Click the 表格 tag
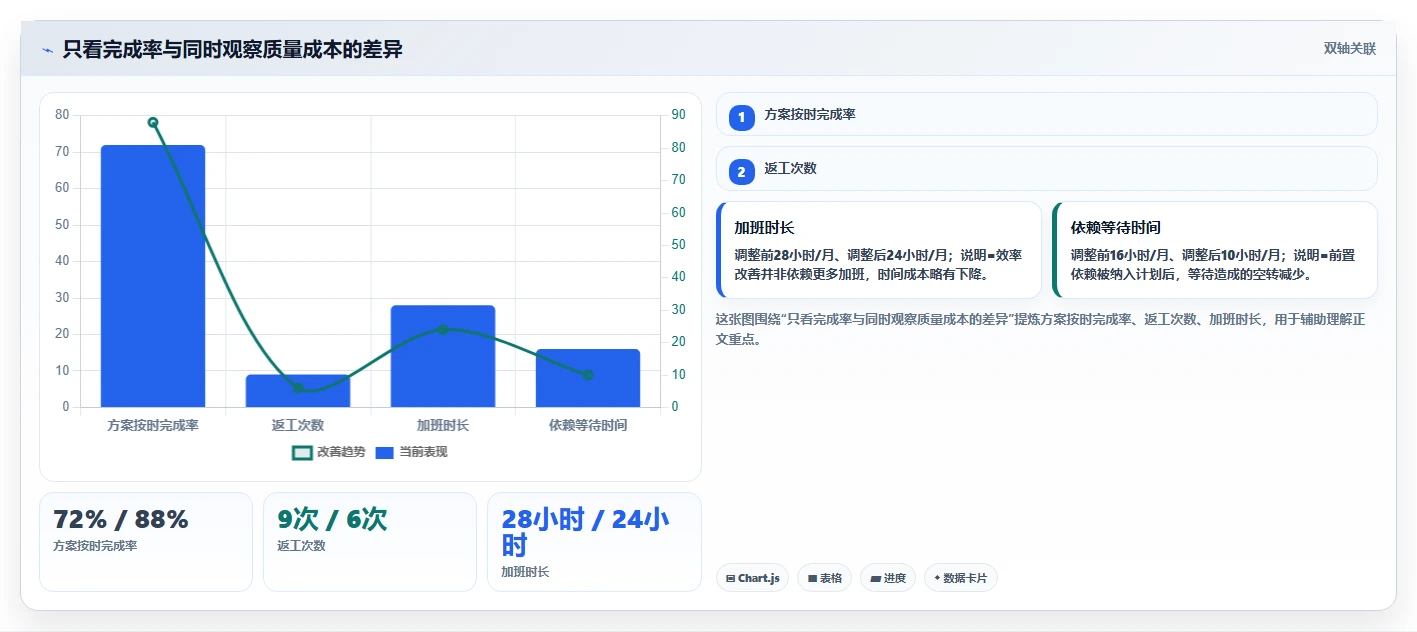 tap(824, 578)
